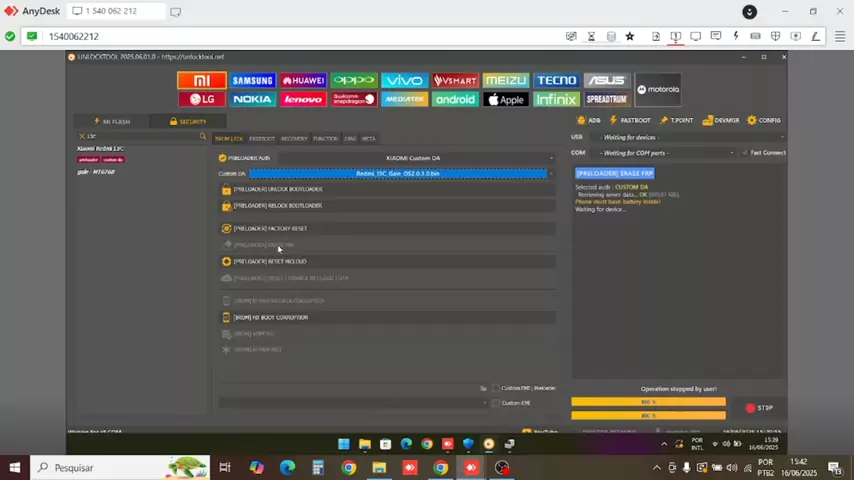
Task: Switch to the FASTBOOT function tab
Action: tap(262, 139)
